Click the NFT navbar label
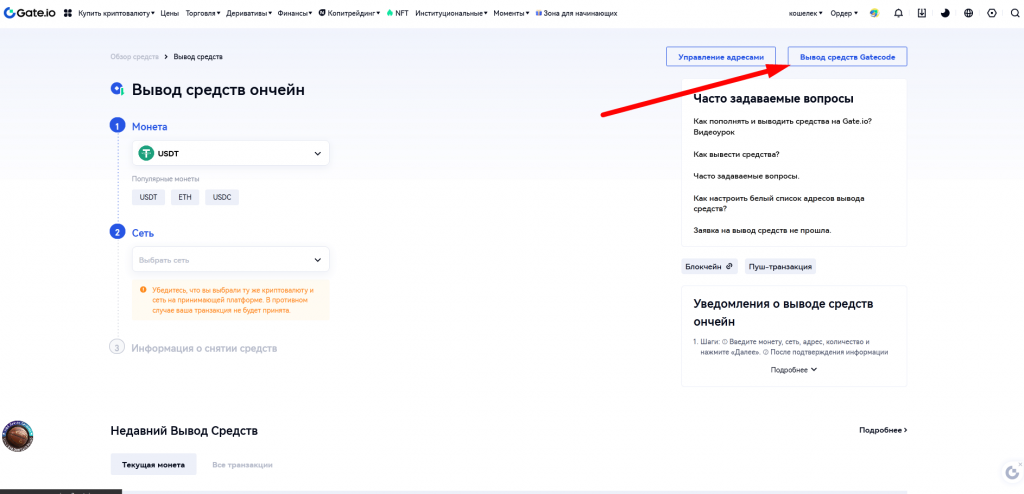 (402, 13)
